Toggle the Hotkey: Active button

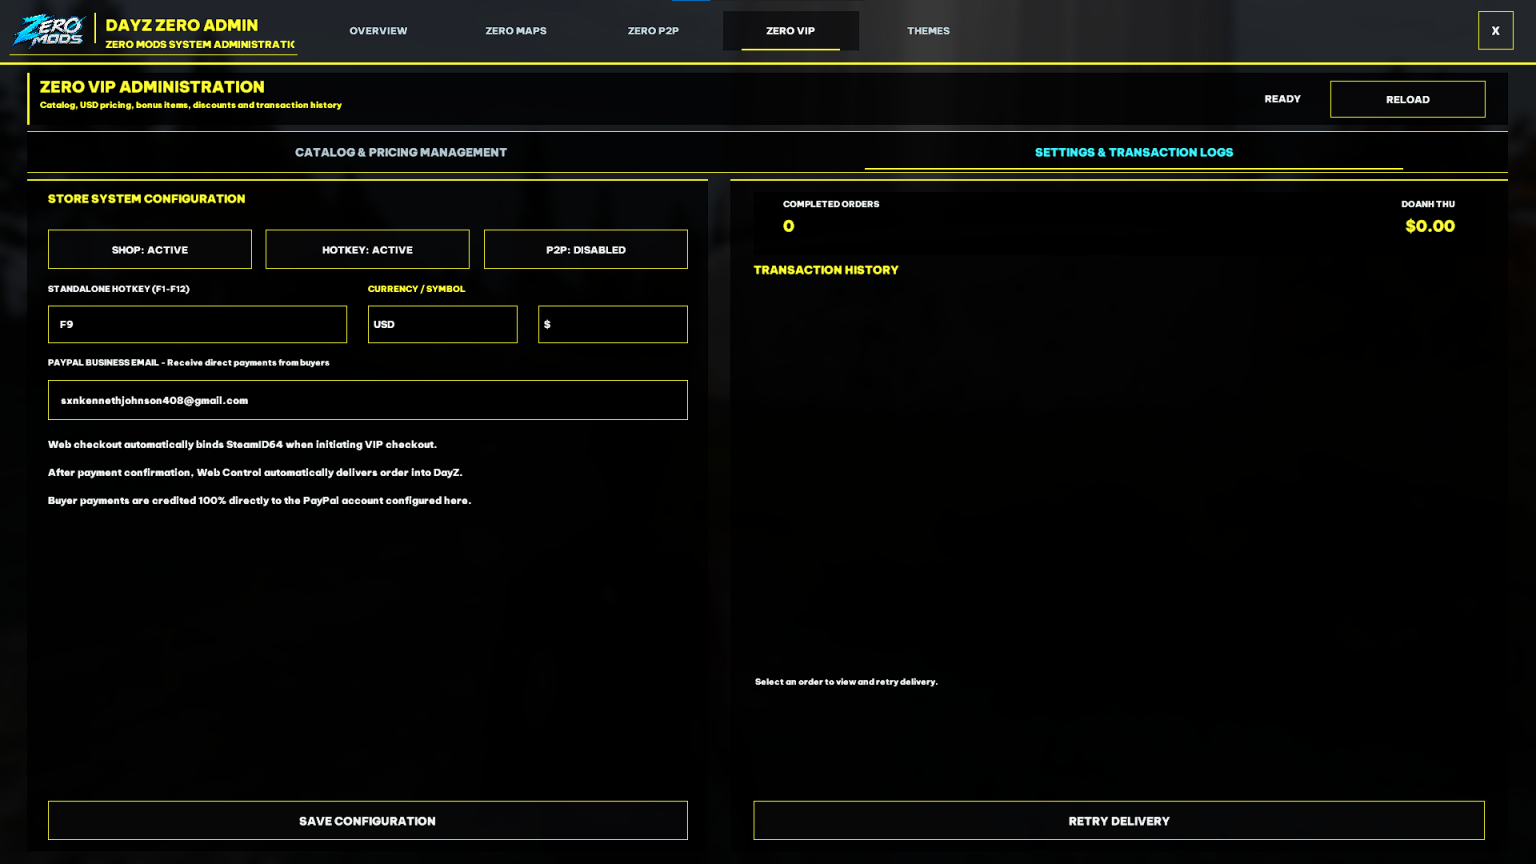(367, 249)
